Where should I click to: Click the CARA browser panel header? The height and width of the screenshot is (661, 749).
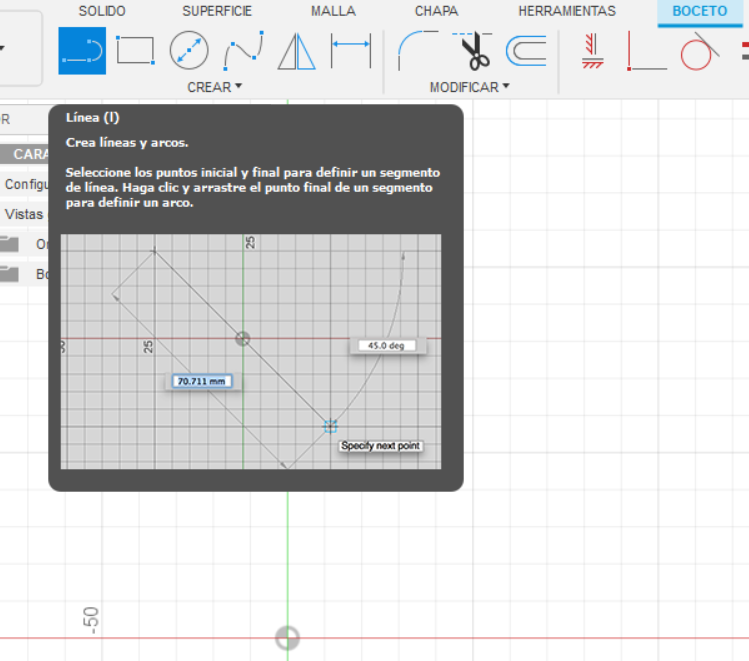pos(24,154)
